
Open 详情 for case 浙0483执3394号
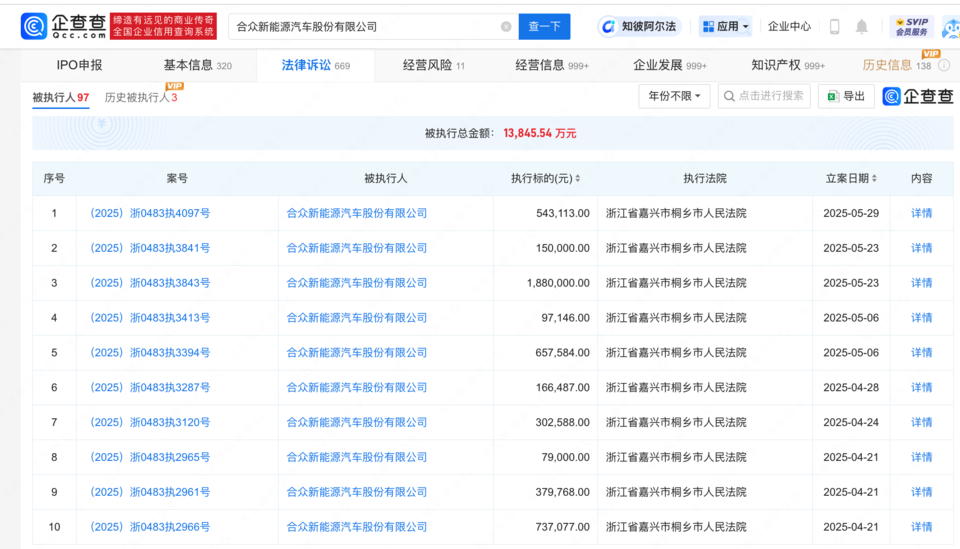tap(921, 353)
